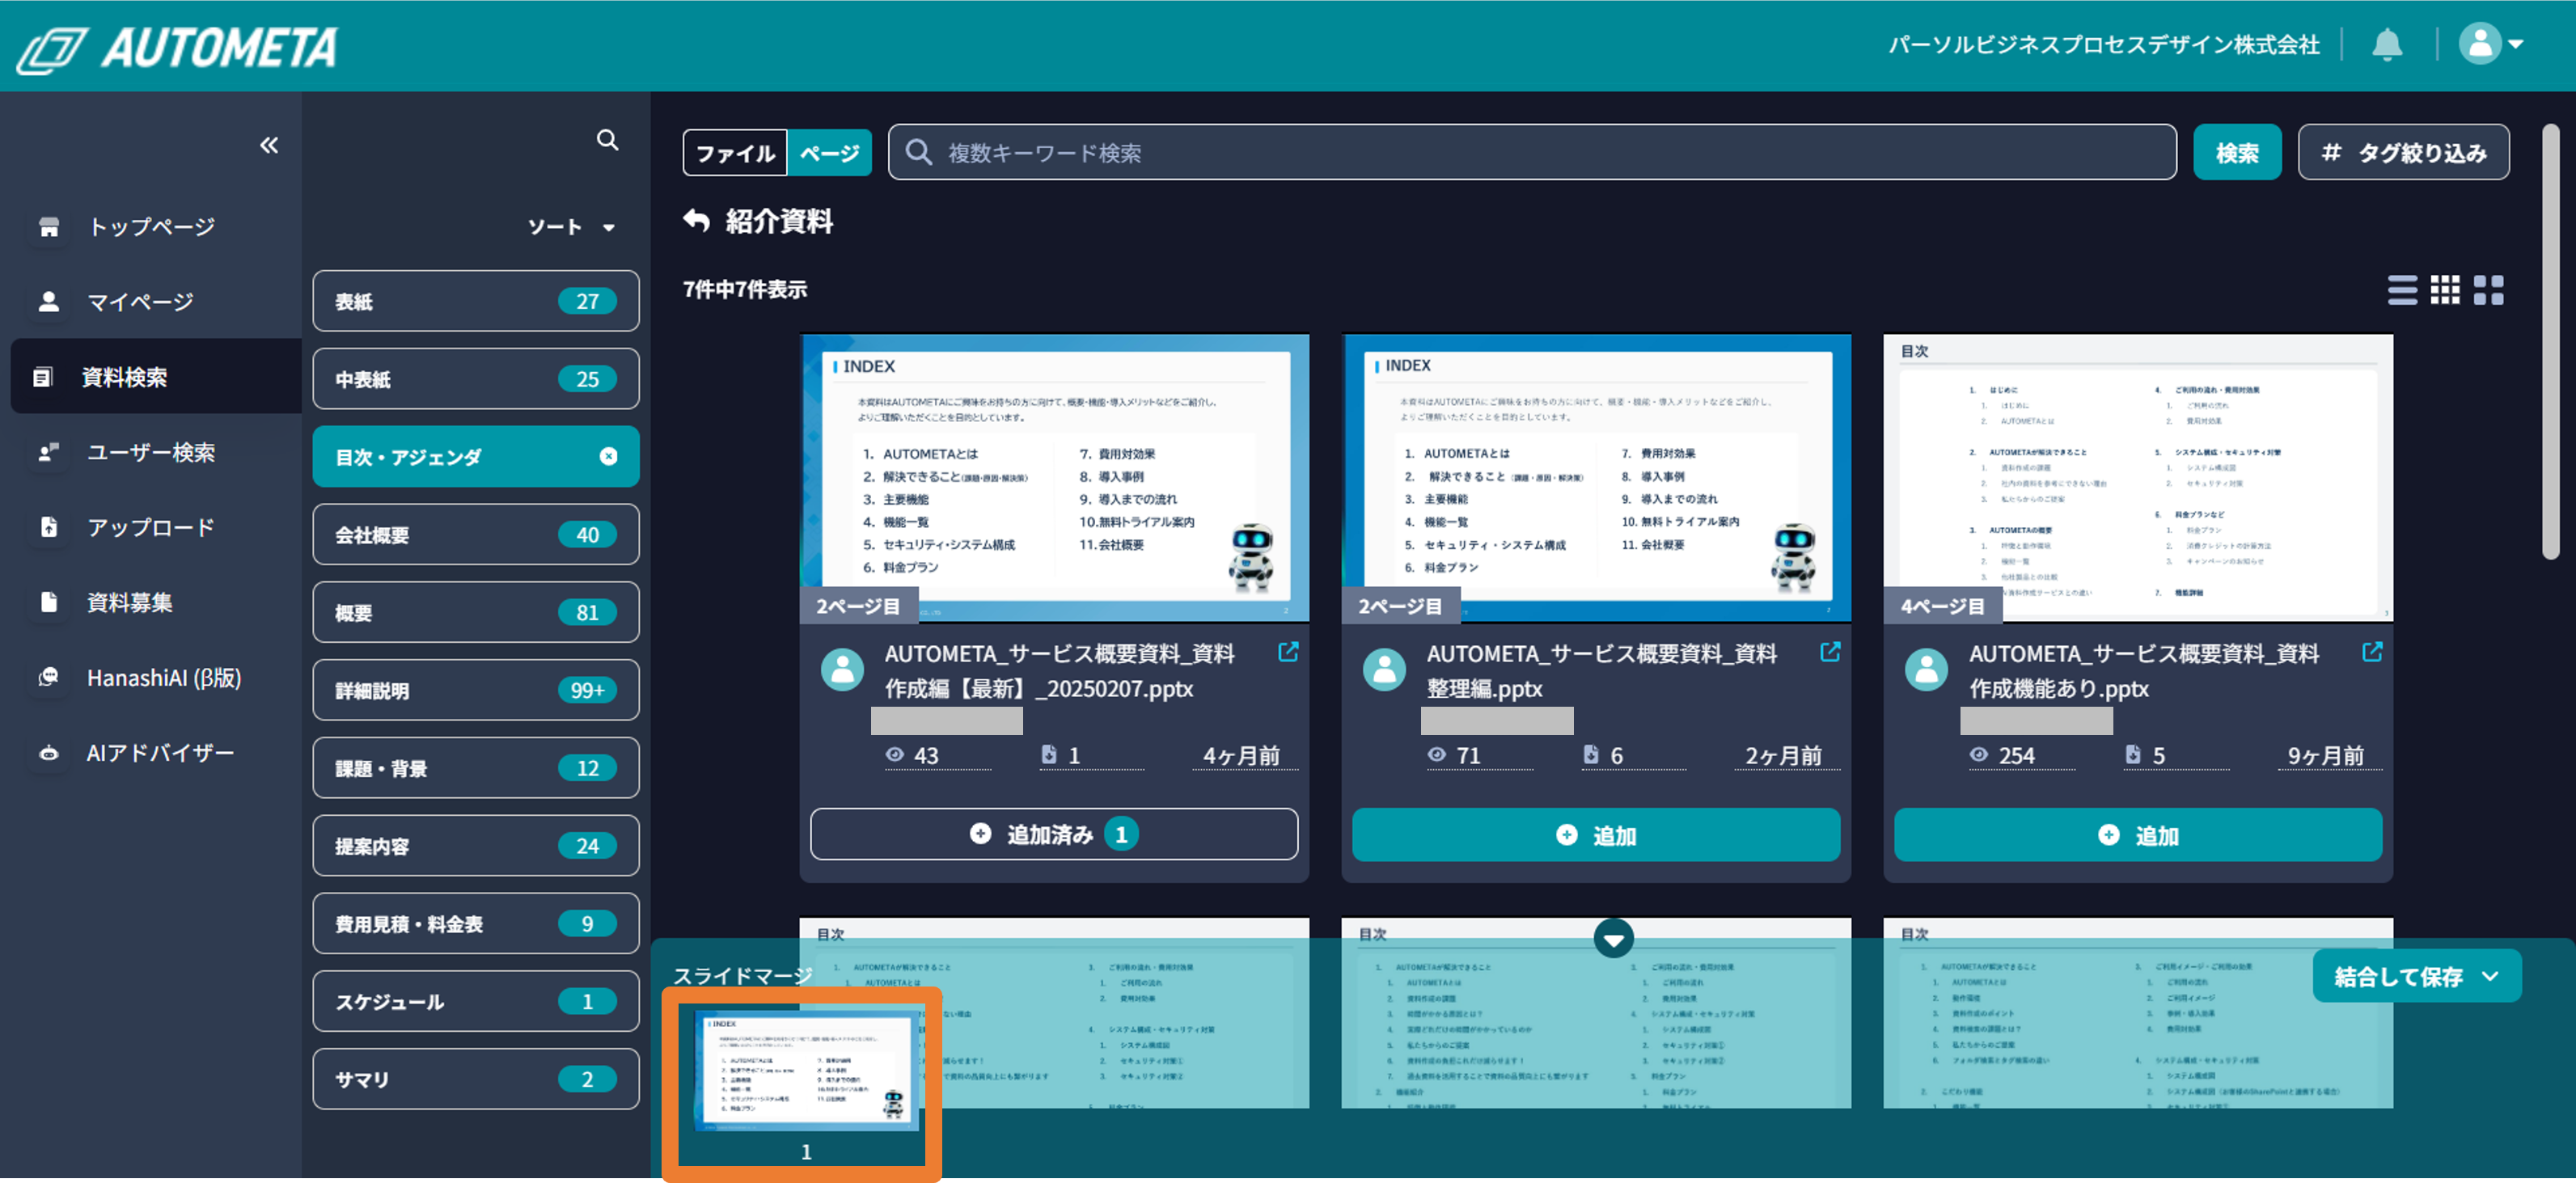Switch to list view layout
Image resolution: width=2576 pixels, height=1183 pixels.
pos(2402,290)
